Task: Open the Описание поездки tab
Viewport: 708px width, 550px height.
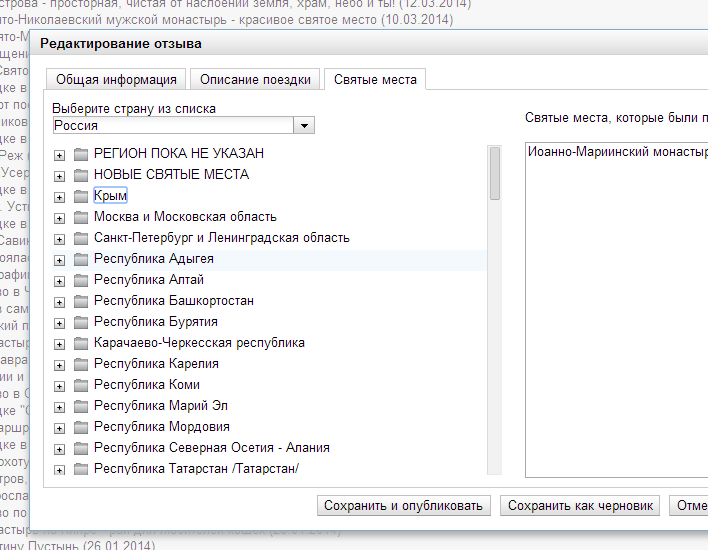Action: tap(256, 80)
